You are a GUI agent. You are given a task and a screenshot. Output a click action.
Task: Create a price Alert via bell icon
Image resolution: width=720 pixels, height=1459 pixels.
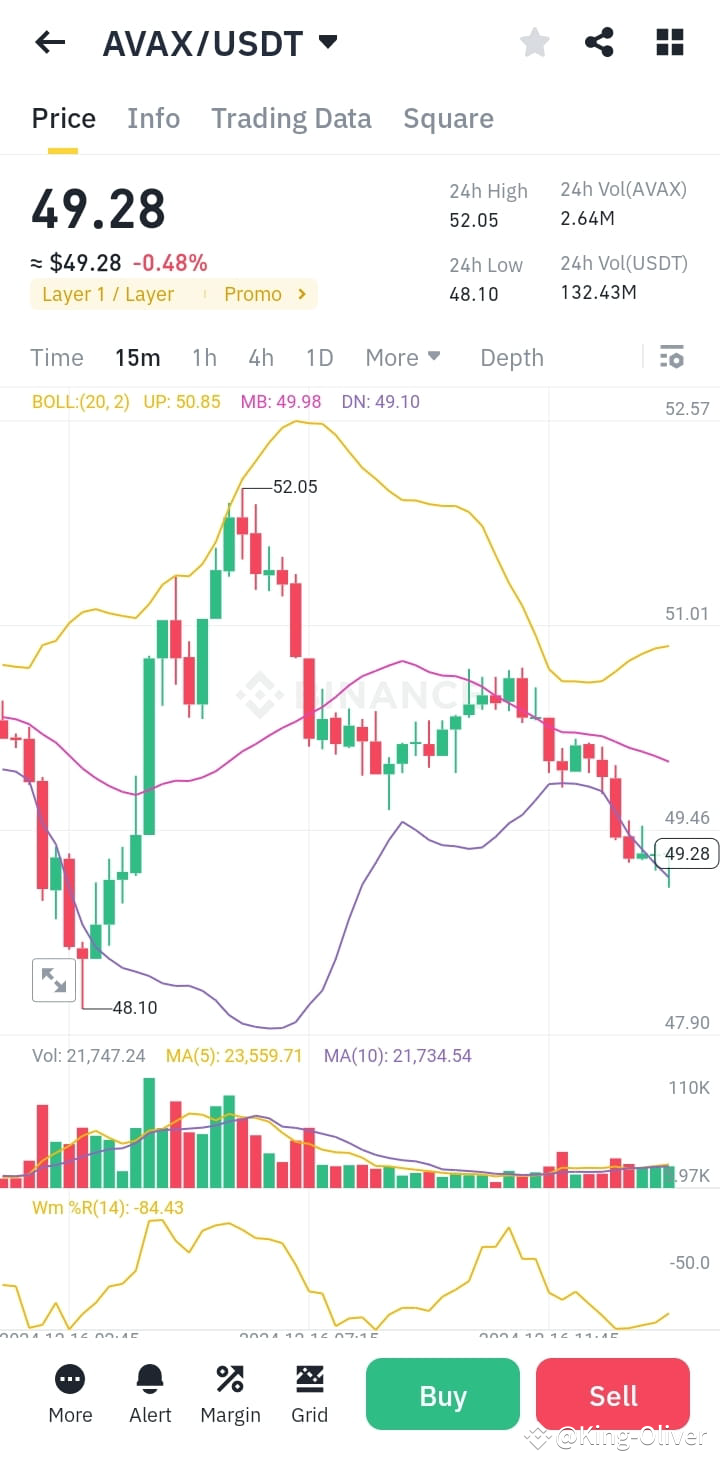point(150,1395)
